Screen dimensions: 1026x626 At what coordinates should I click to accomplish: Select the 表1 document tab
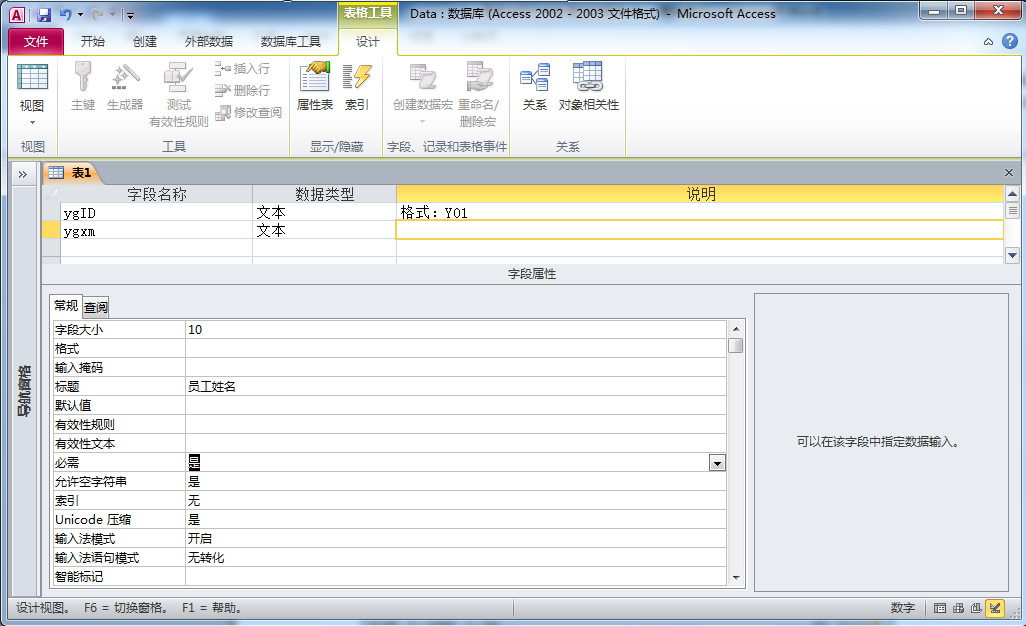point(71,173)
